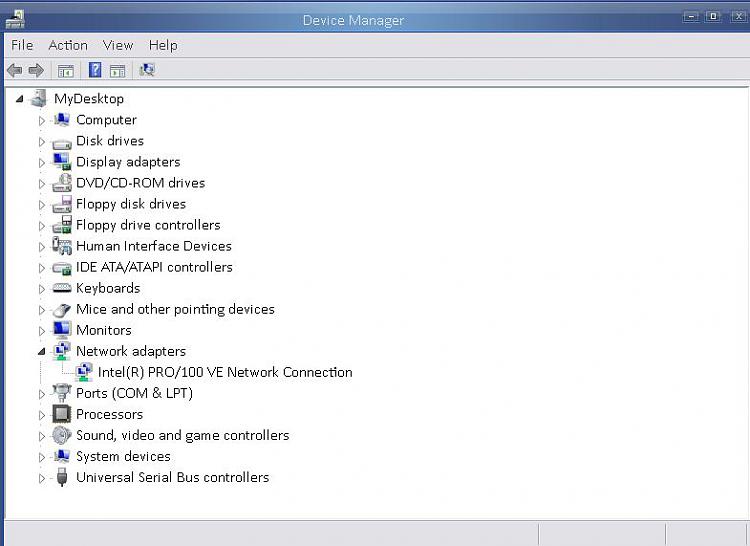Open the Action menu
Image resolution: width=750 pixels, height=546 pixels.
coord(68,45)
